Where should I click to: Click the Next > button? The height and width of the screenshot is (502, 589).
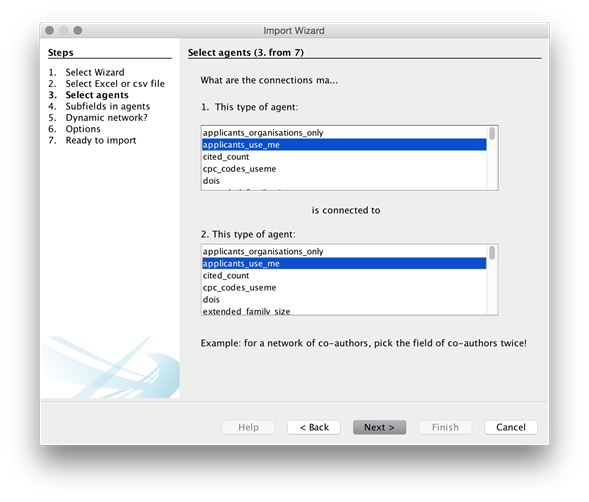pyautogui.click(x=379, y=427)
